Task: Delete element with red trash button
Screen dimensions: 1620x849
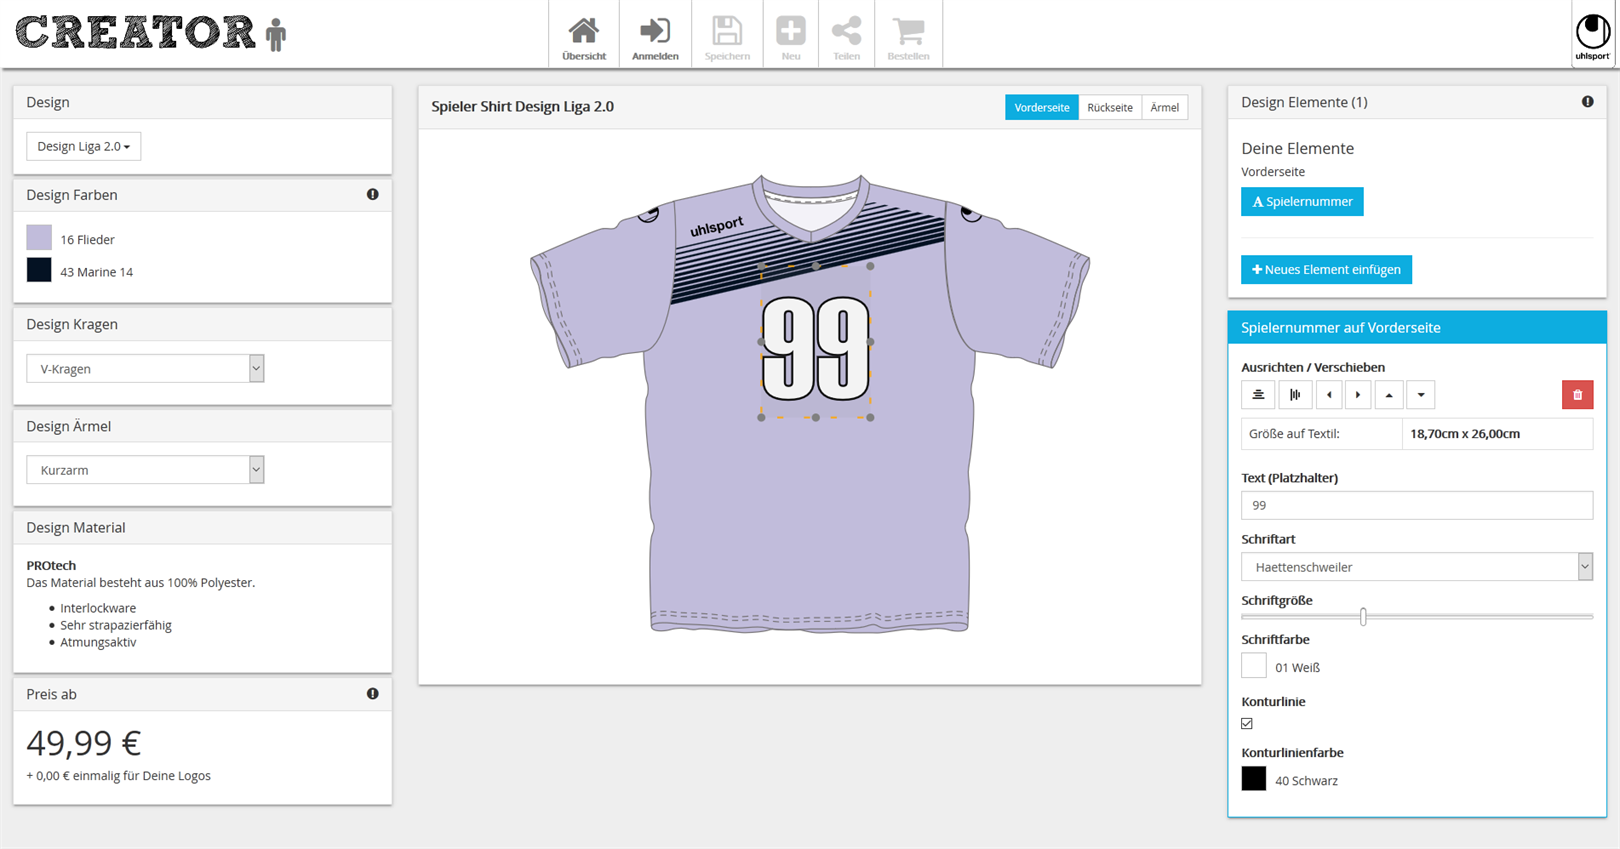Action: 1577,395
